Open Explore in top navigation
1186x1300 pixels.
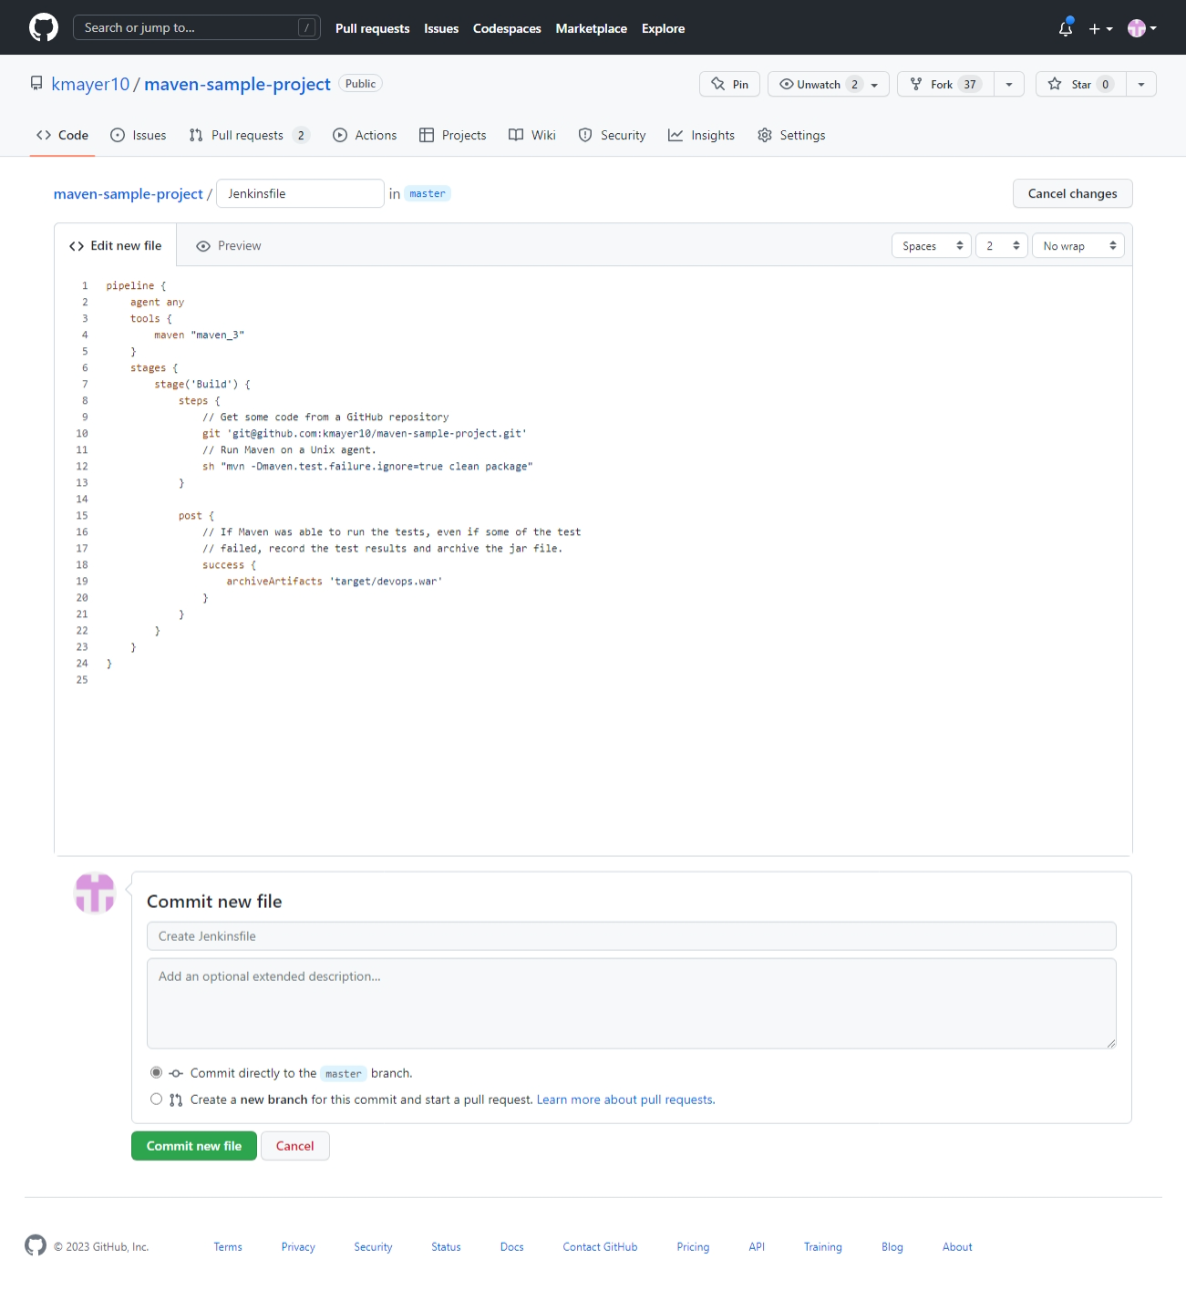(663, 28)
